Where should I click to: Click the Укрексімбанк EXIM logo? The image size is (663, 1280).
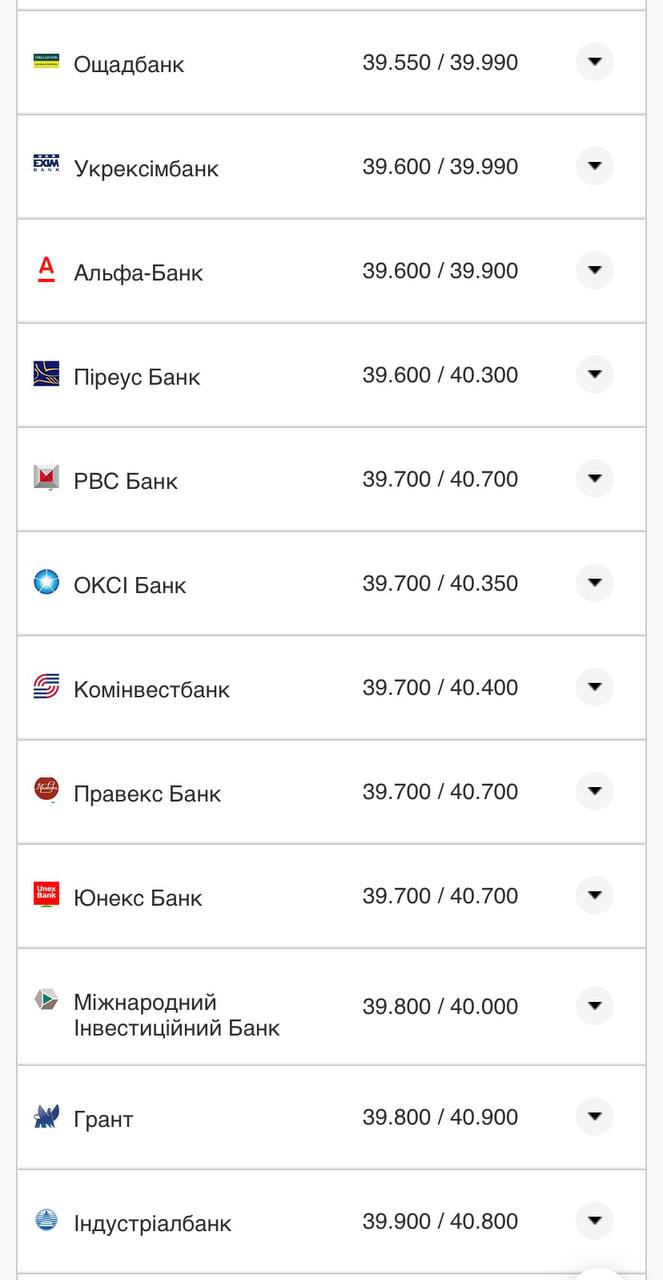pyautogui.click(x=46, y=165)
